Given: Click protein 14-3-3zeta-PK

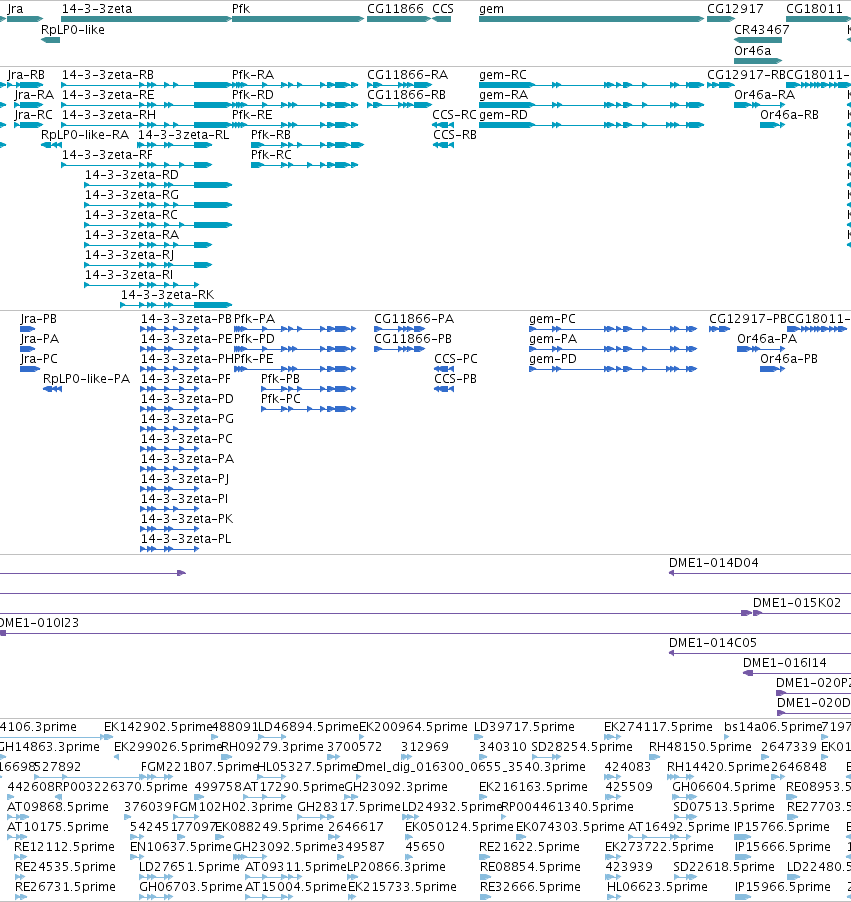Looking at the screenshot, I should [x=187, y=519].
